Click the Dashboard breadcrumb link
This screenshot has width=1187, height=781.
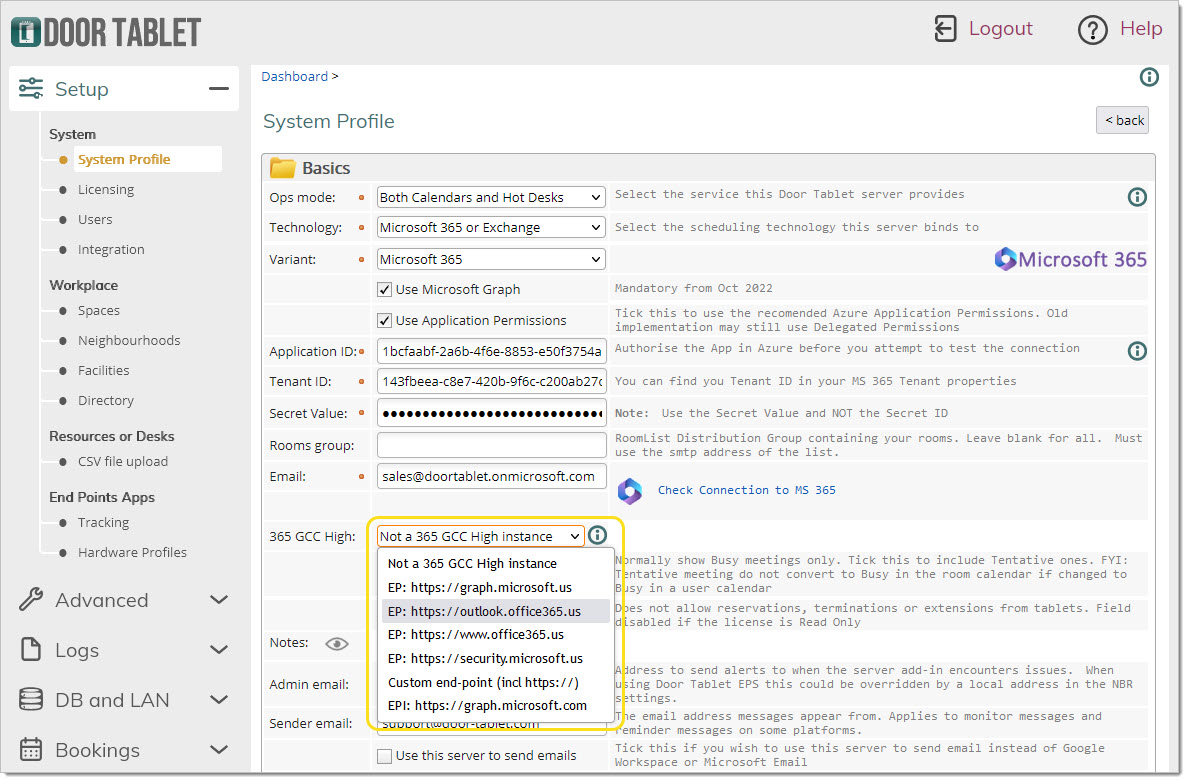click(x=294, y=76)
